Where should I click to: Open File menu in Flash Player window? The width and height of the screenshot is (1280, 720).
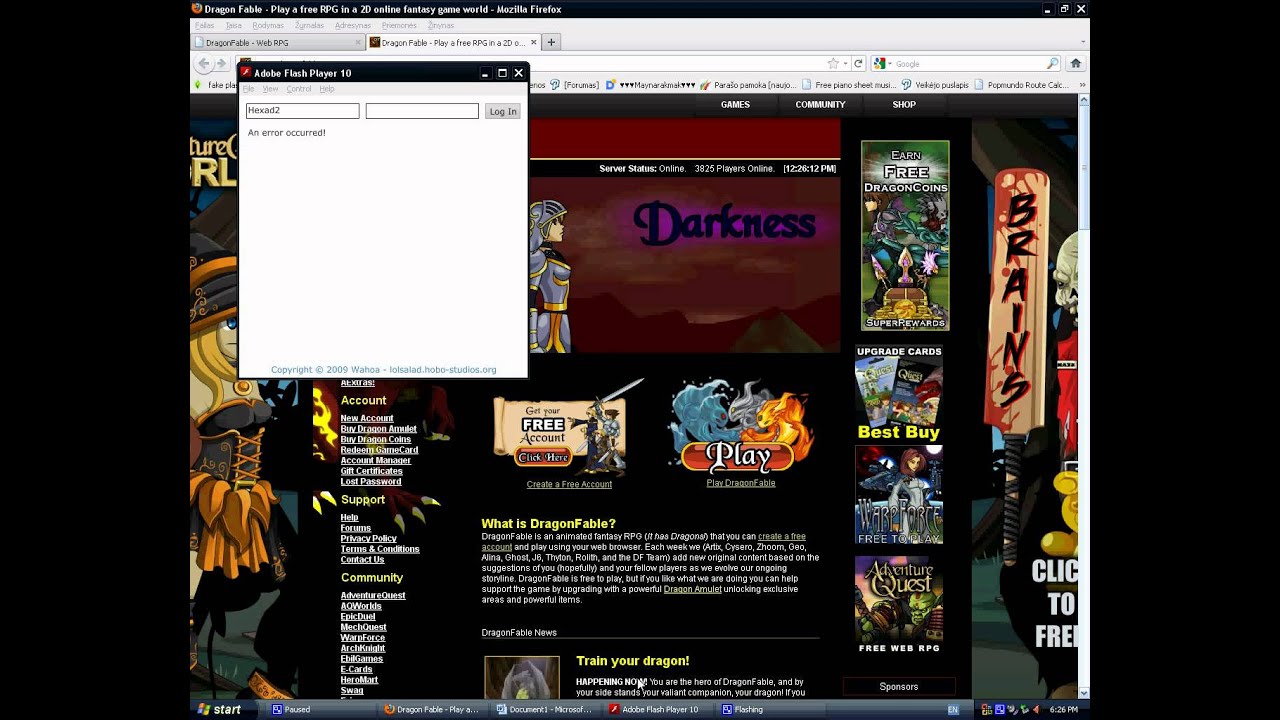(x=248, y=89)
